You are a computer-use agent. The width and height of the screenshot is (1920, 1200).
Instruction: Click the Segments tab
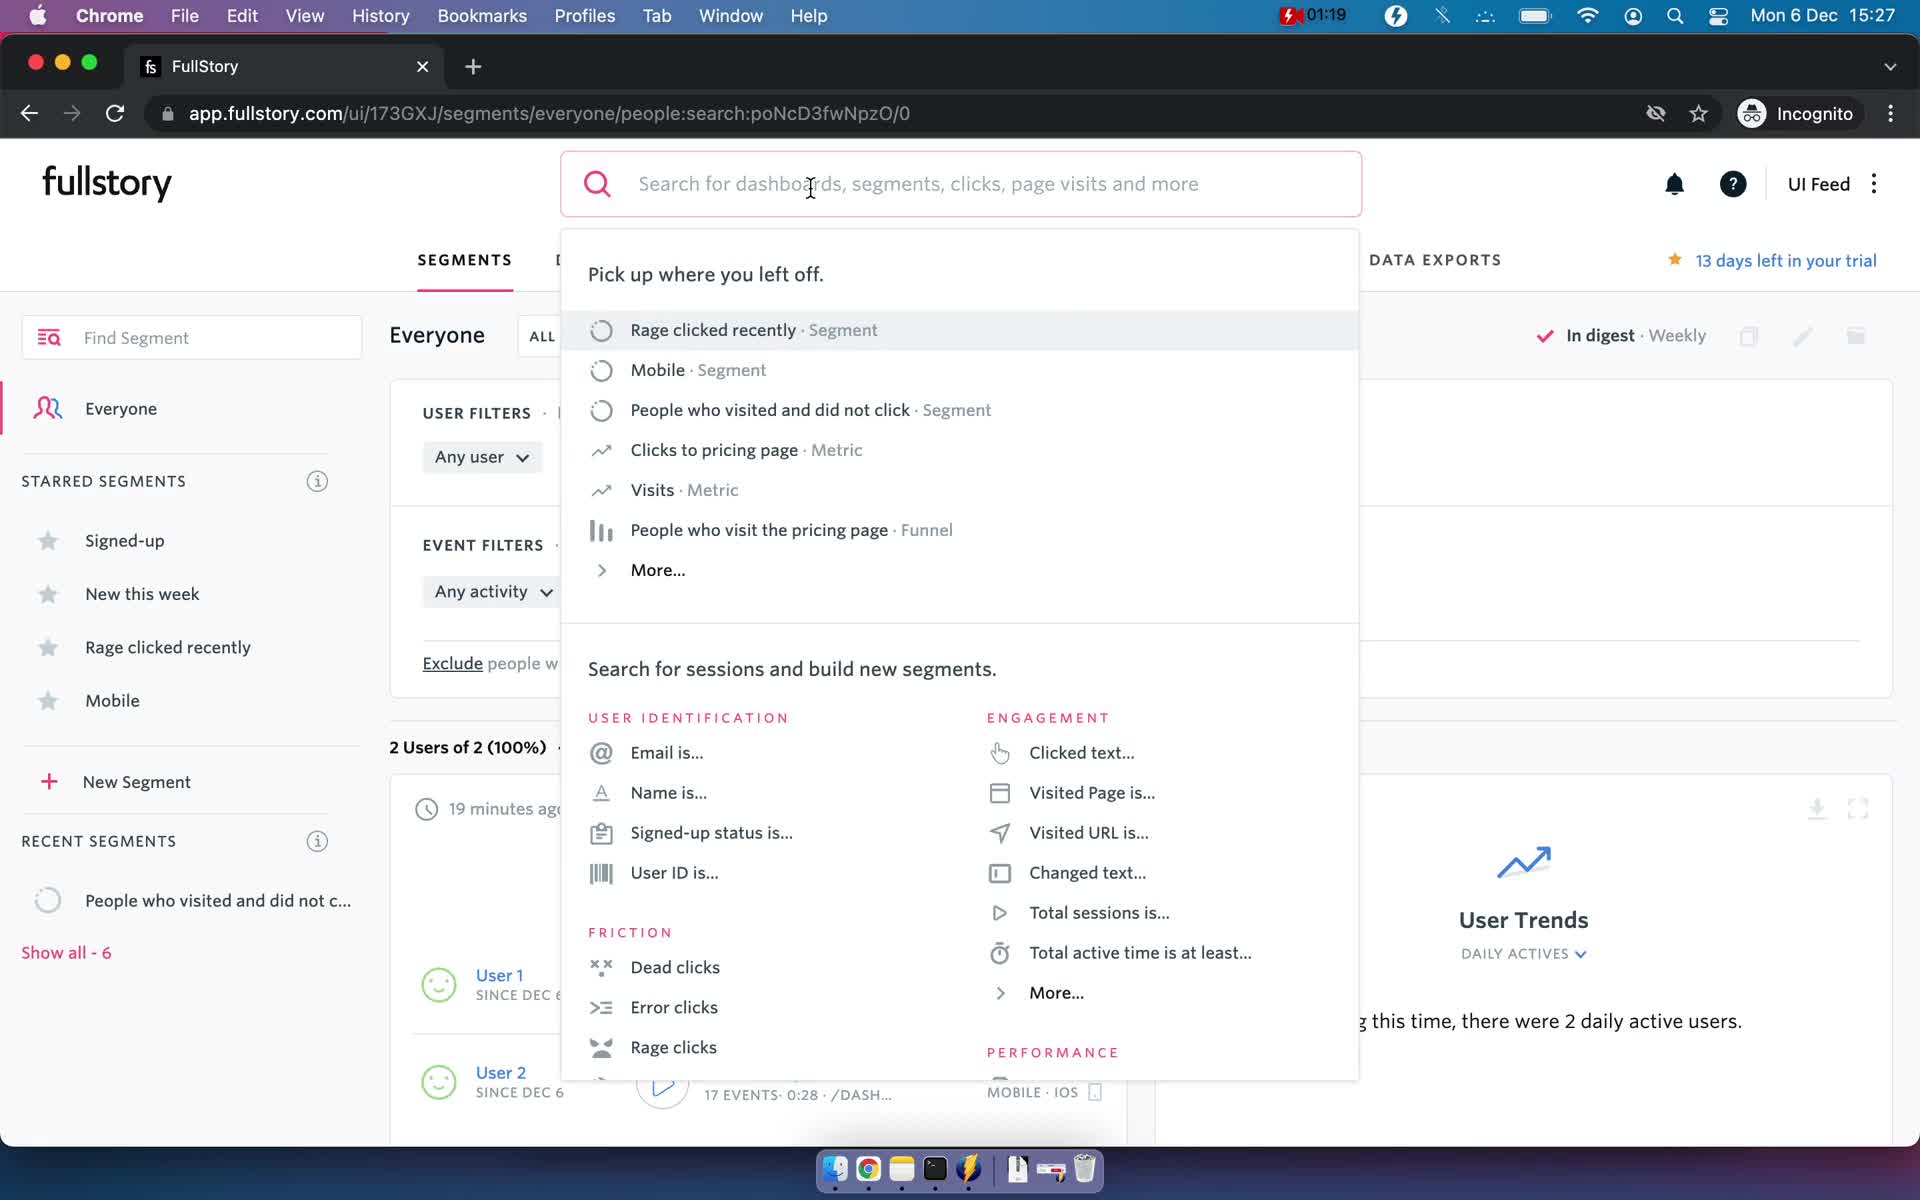(466, 260)
